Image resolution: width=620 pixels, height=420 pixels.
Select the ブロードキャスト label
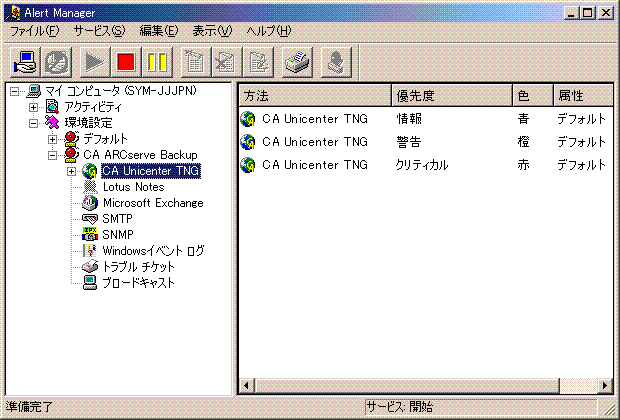(138, 282)
